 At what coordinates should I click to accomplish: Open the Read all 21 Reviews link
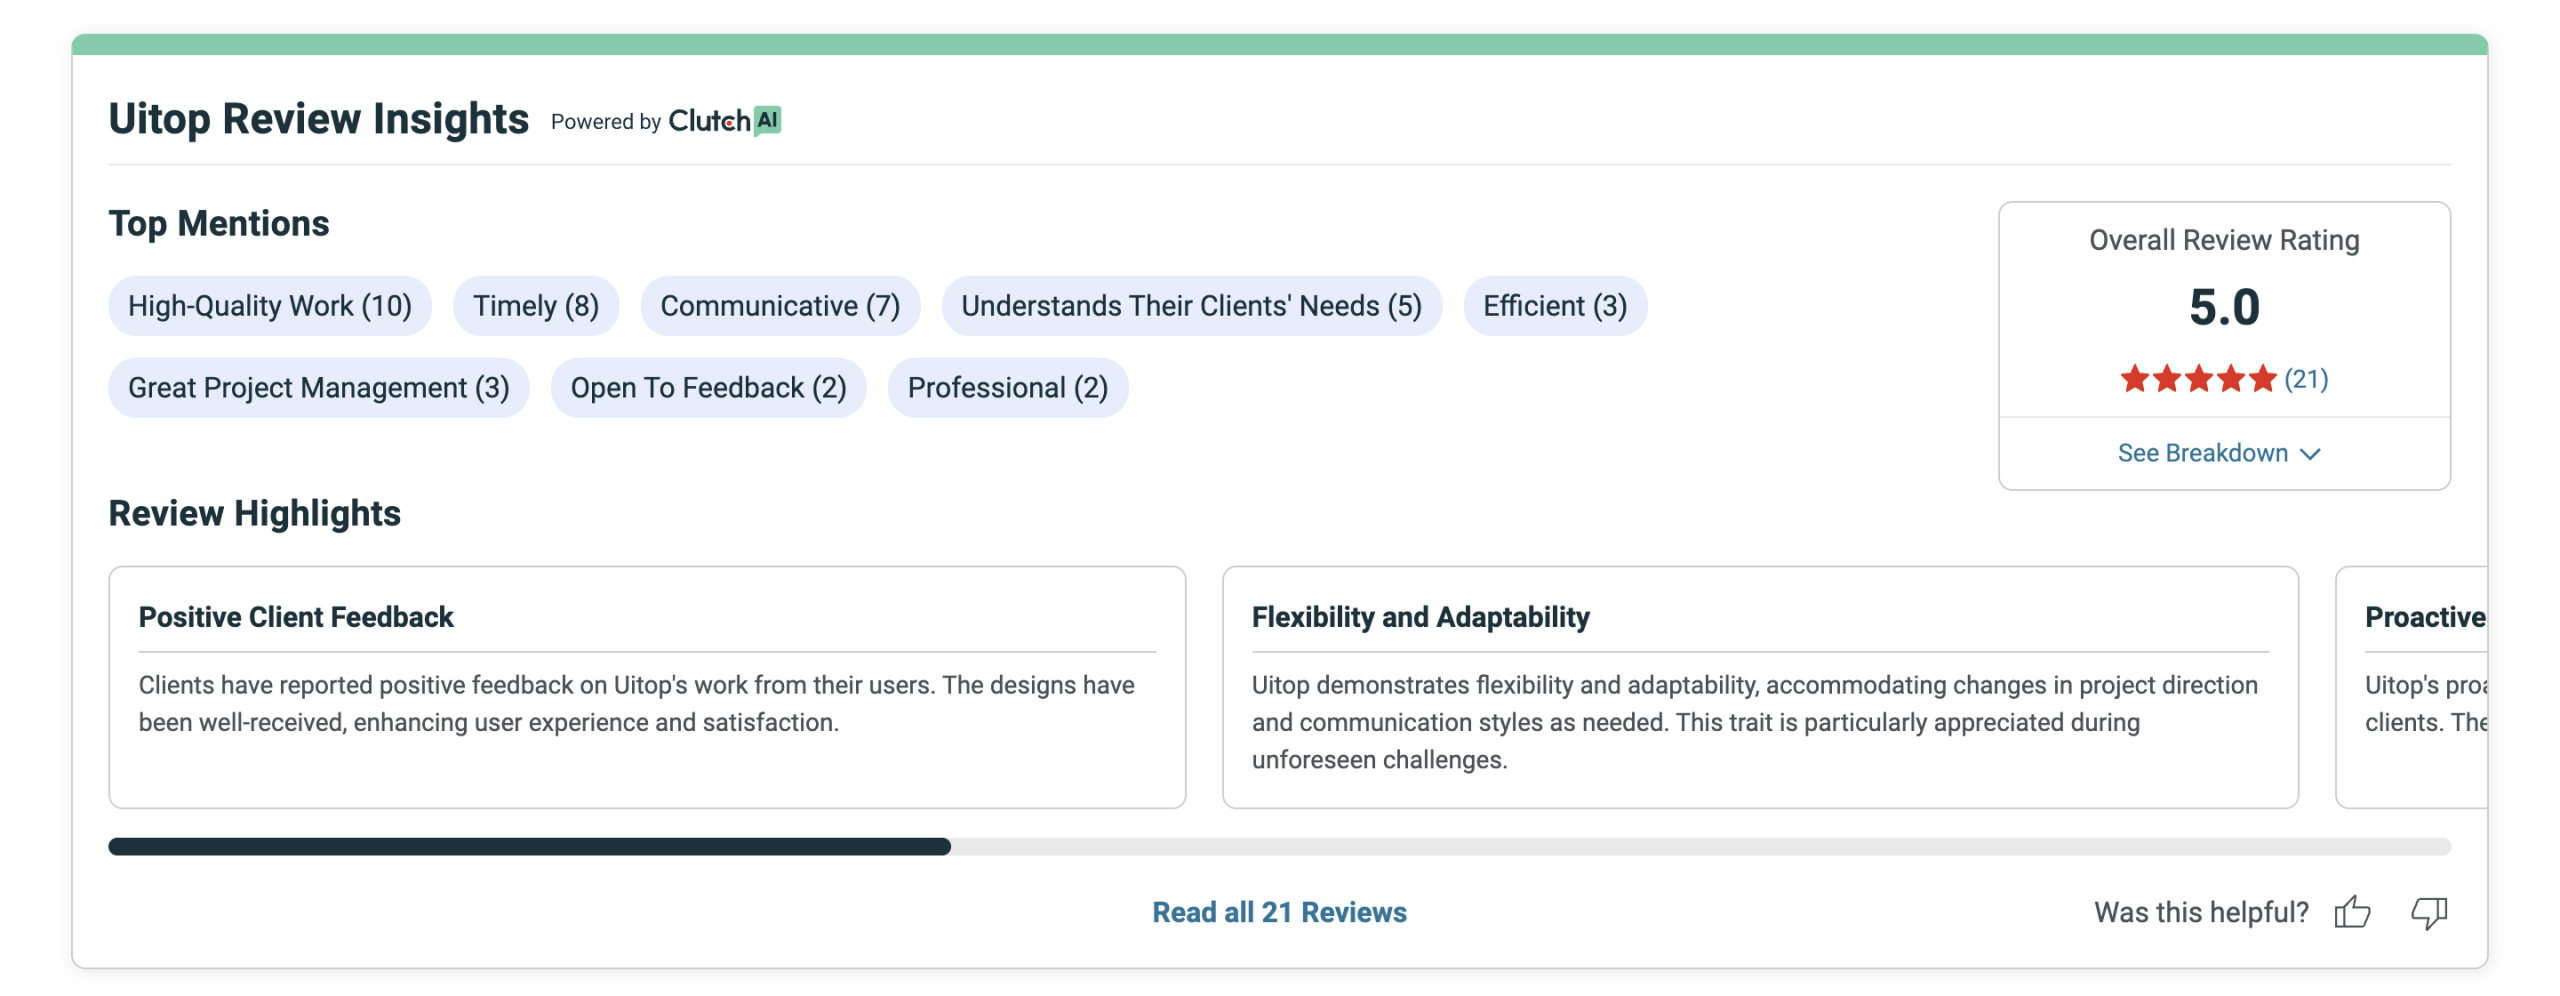click(x=1279, y=912)
